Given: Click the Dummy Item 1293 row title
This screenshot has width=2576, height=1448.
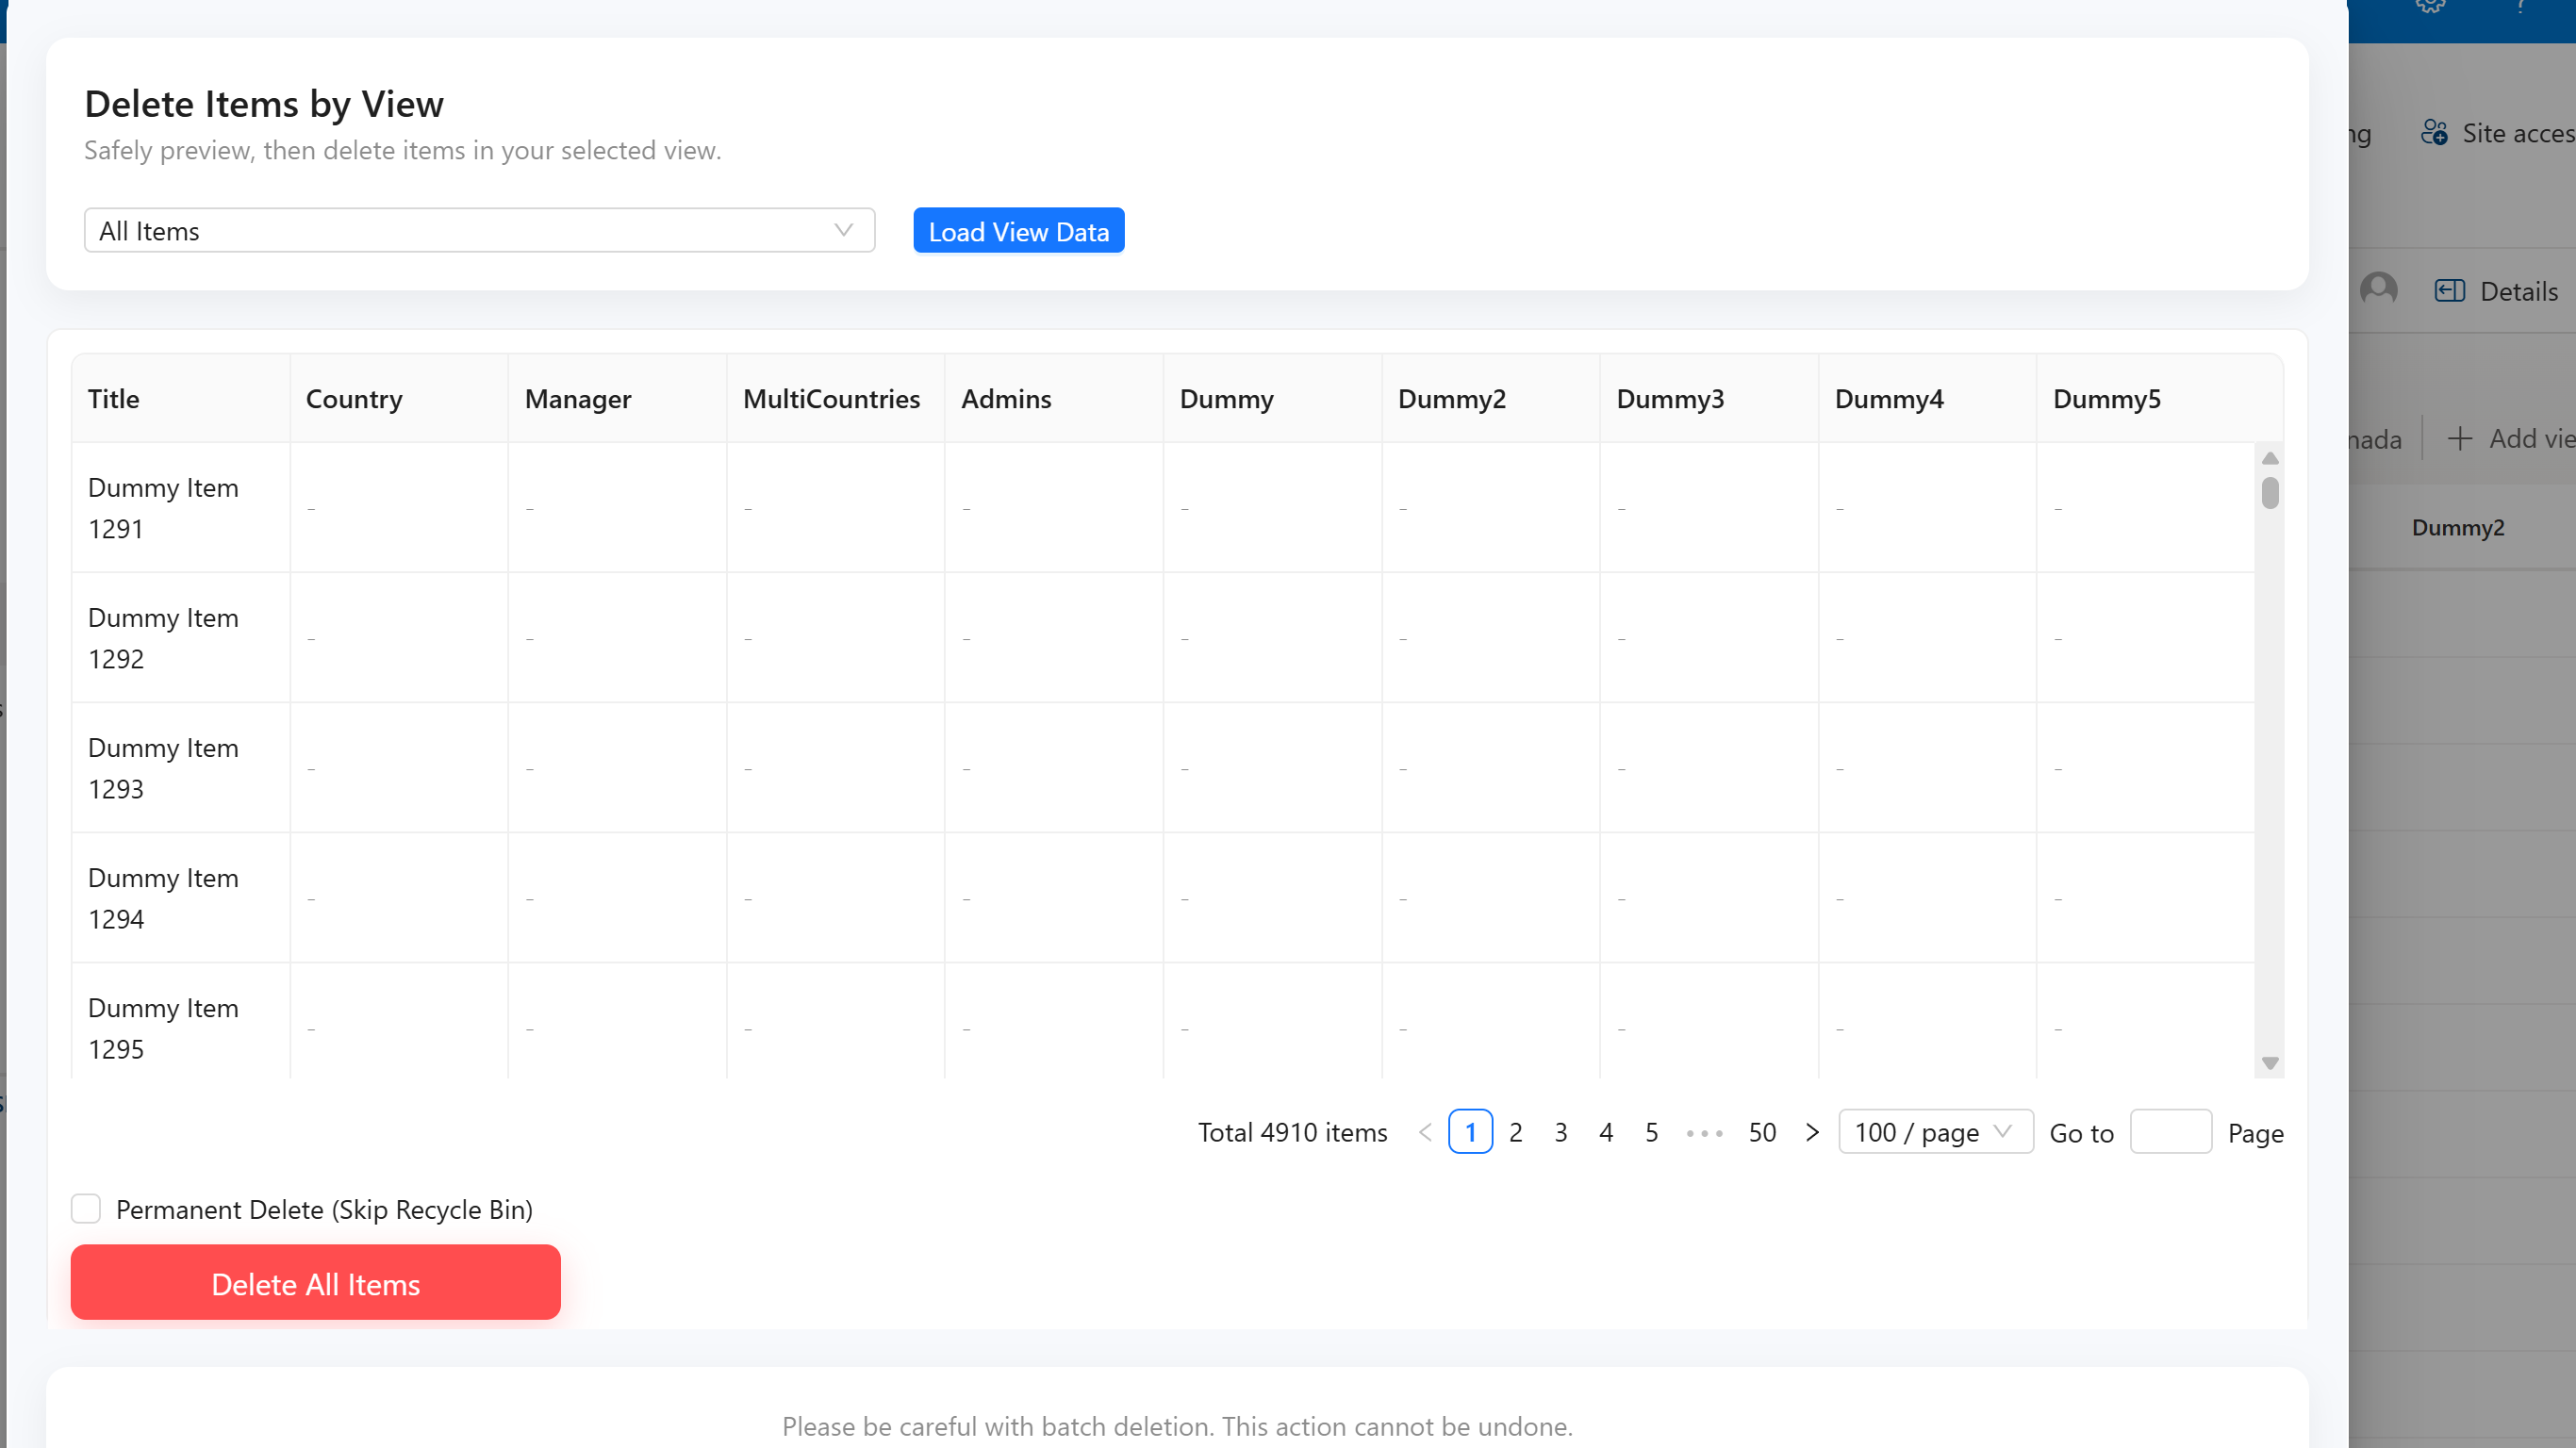Looking at the screenshot, I should tap(163, 768).
